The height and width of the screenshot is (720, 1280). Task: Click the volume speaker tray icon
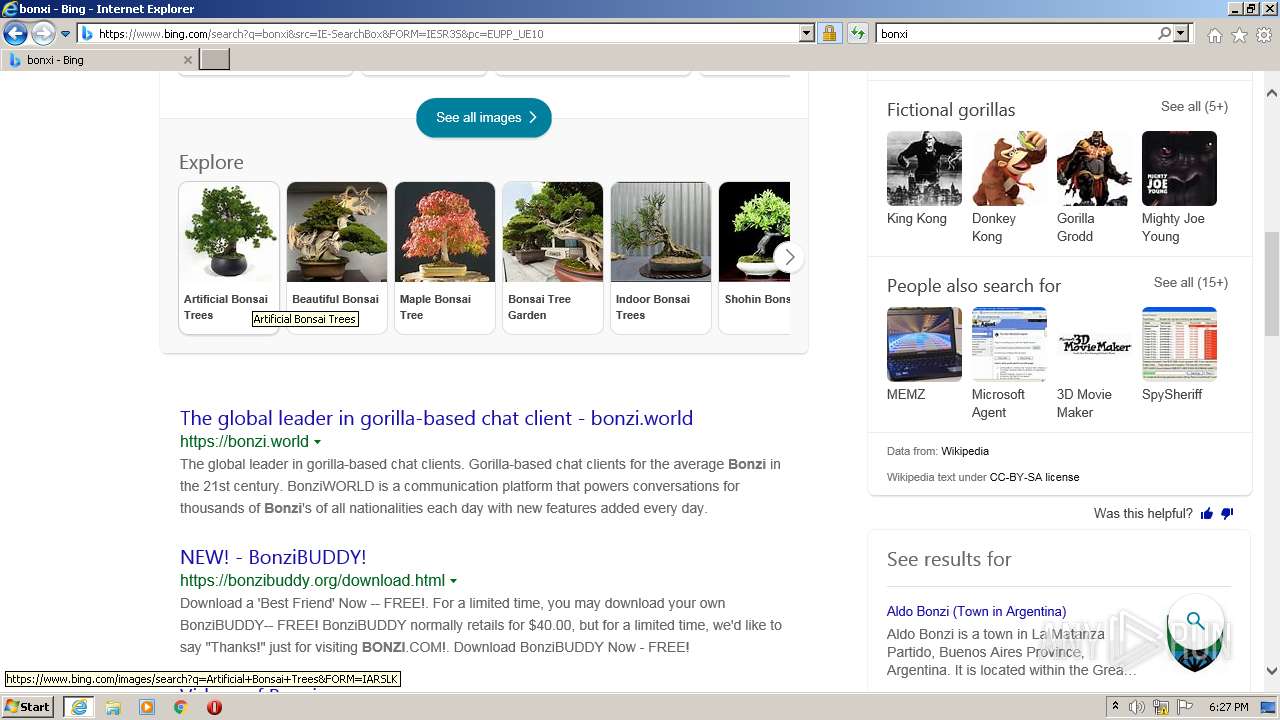1137,707
